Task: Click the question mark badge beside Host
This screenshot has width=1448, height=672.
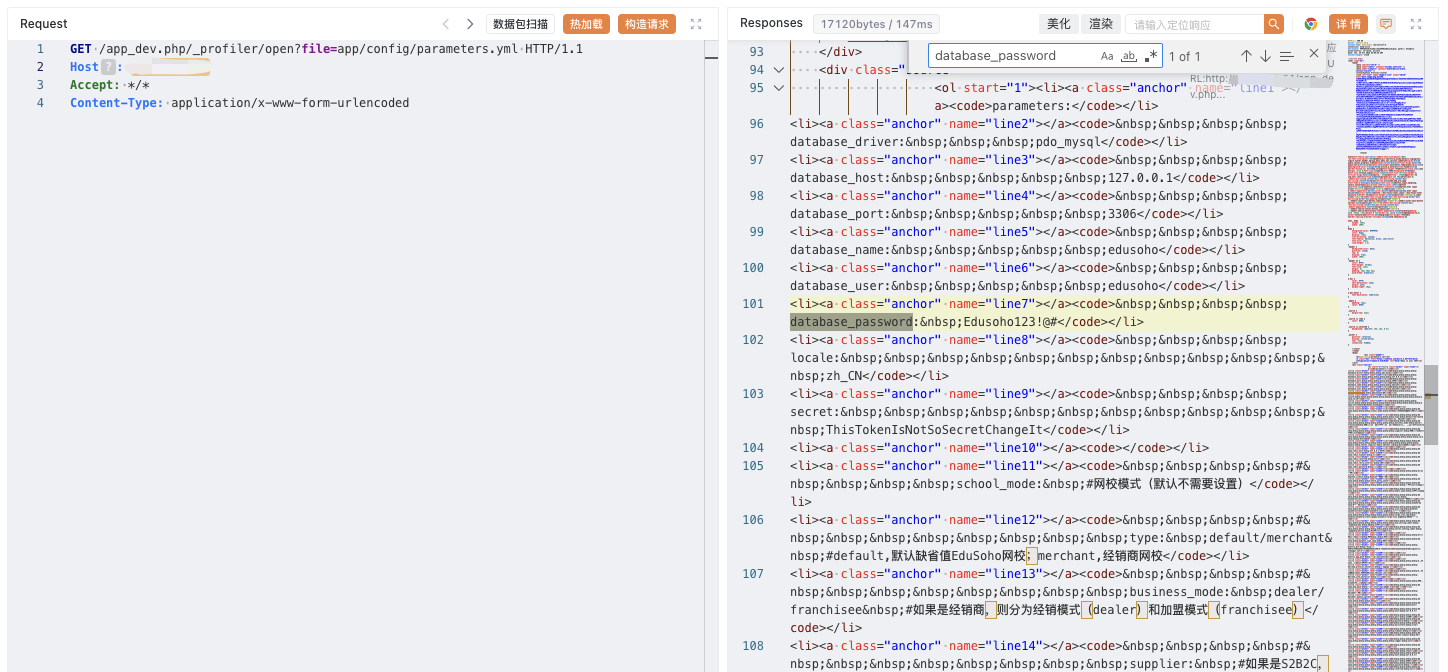Action: 109,67
